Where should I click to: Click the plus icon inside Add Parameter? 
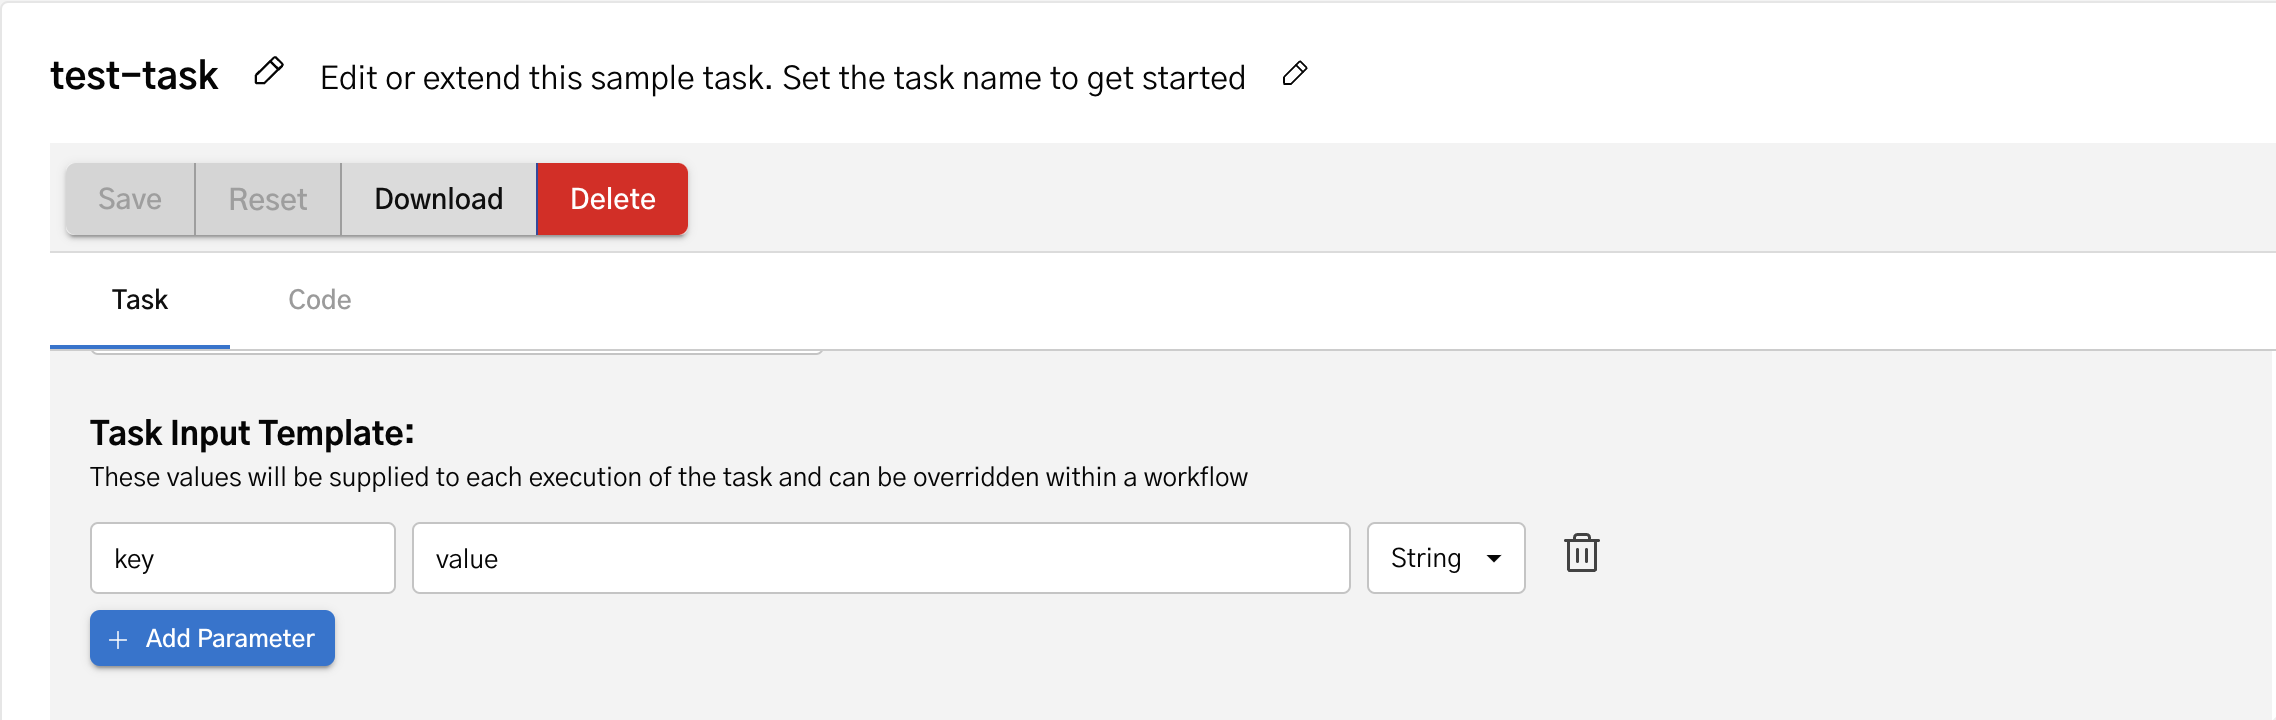(120, 638)
